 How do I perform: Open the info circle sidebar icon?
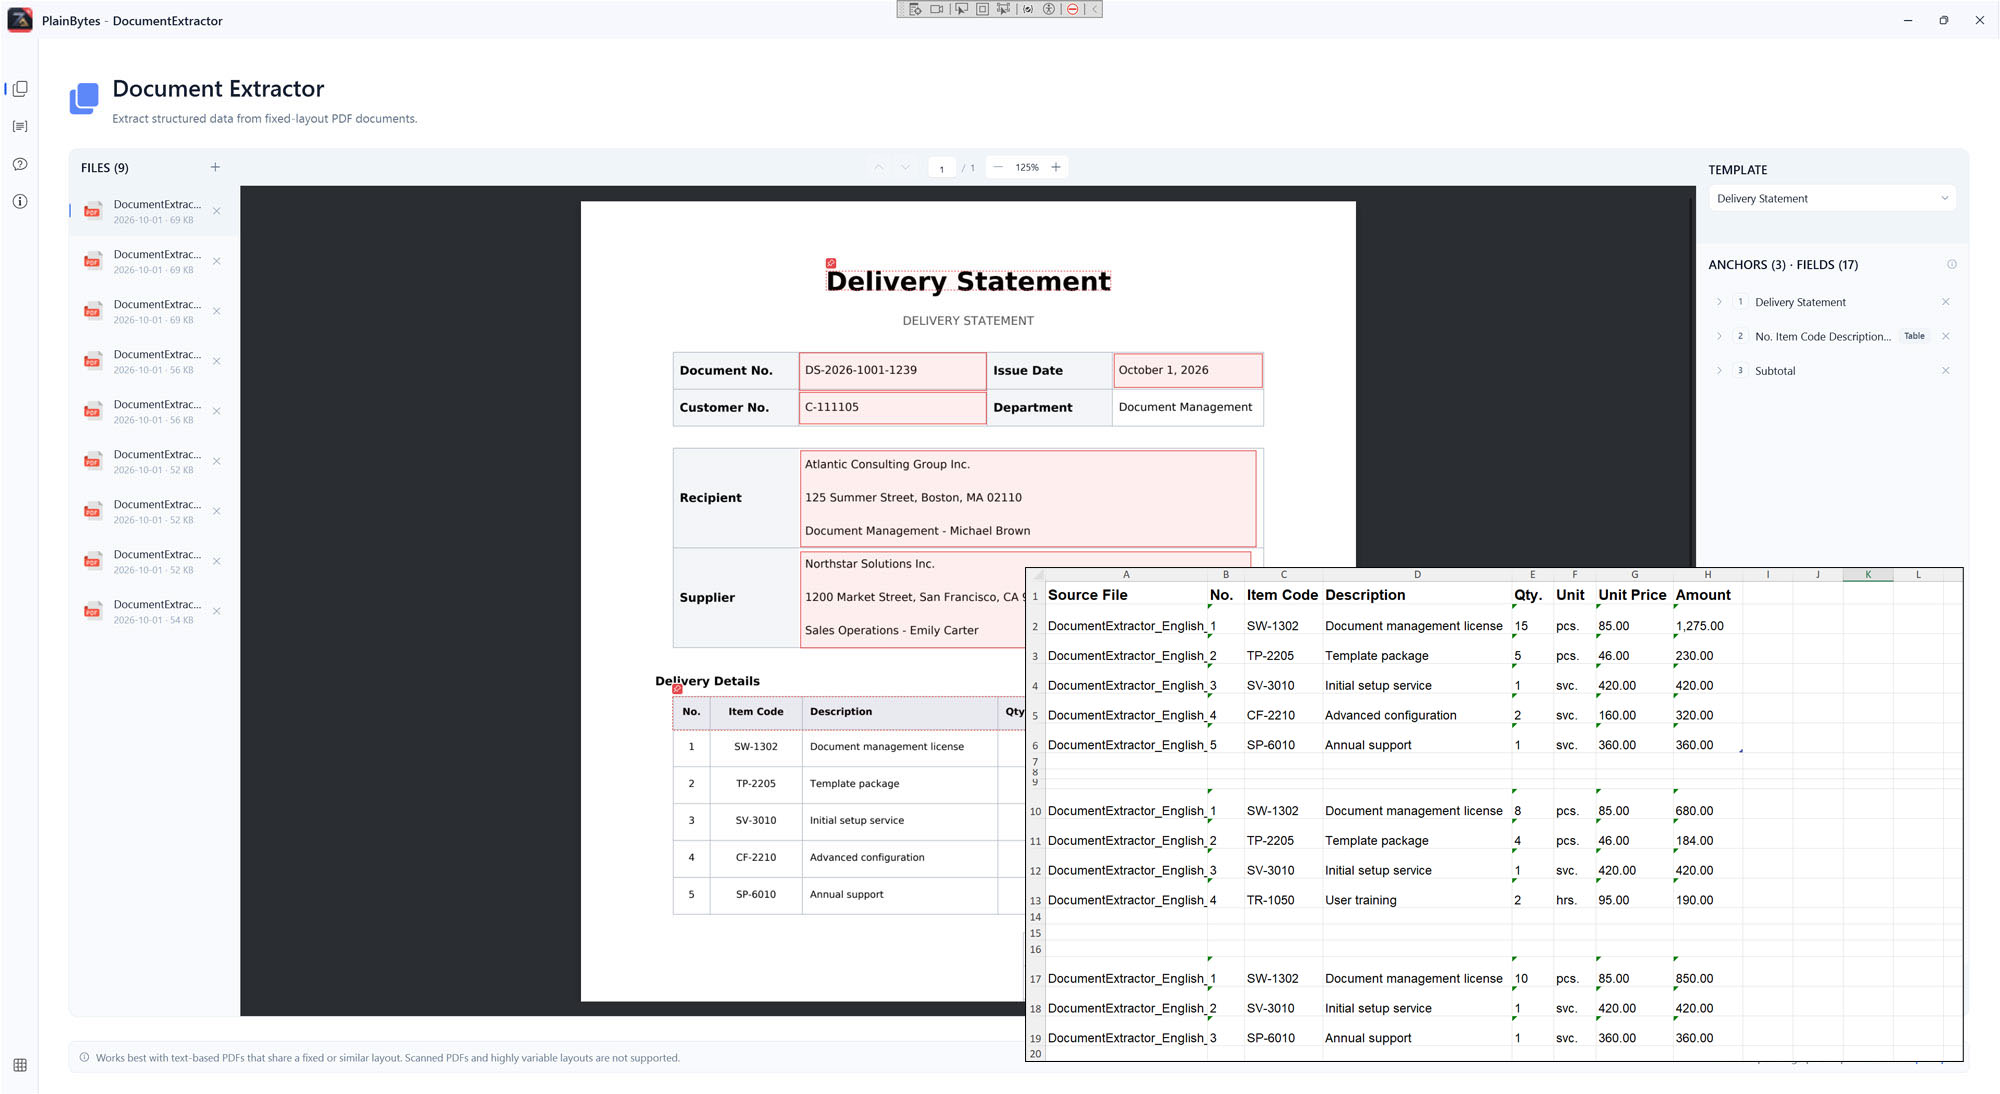coord(20,201)
